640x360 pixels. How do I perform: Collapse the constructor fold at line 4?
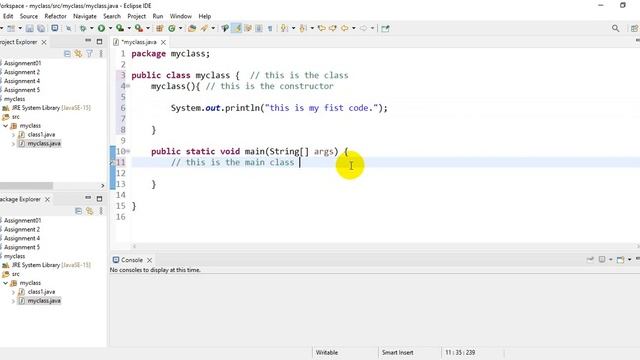point(128,86)
